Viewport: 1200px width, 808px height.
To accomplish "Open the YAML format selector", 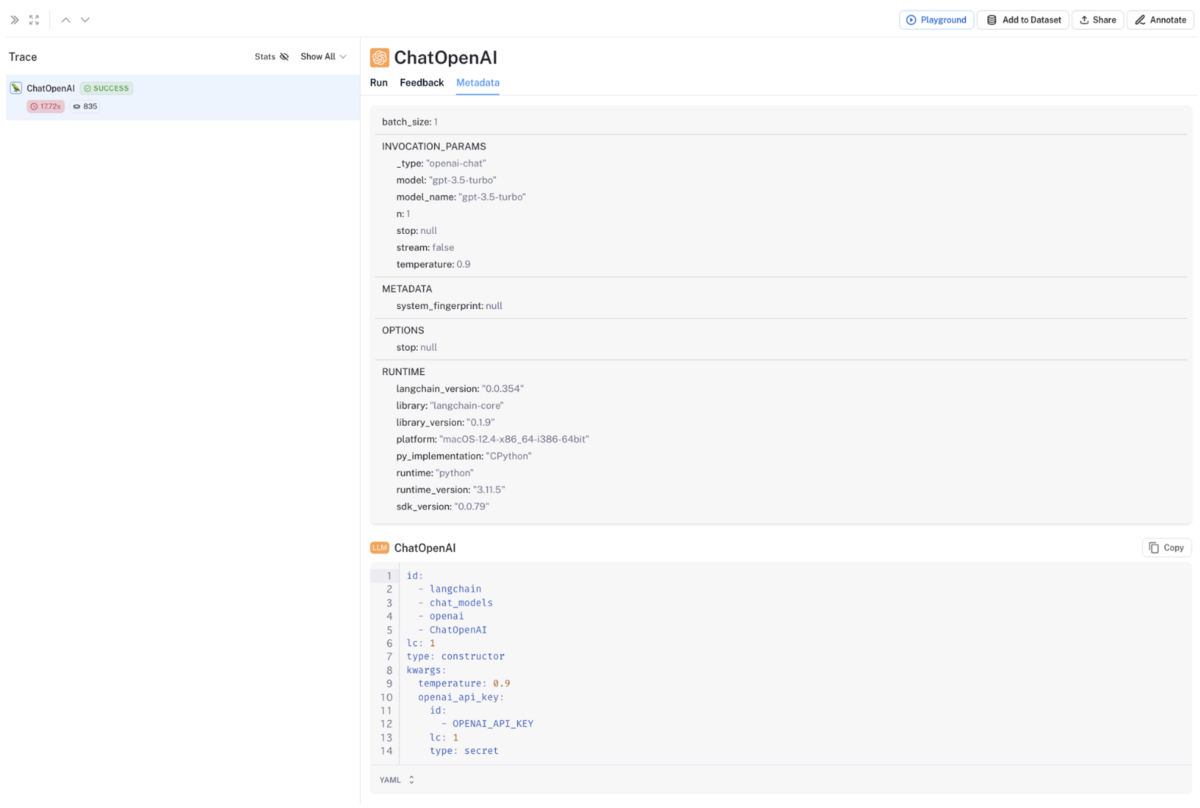I will [397, 779].
